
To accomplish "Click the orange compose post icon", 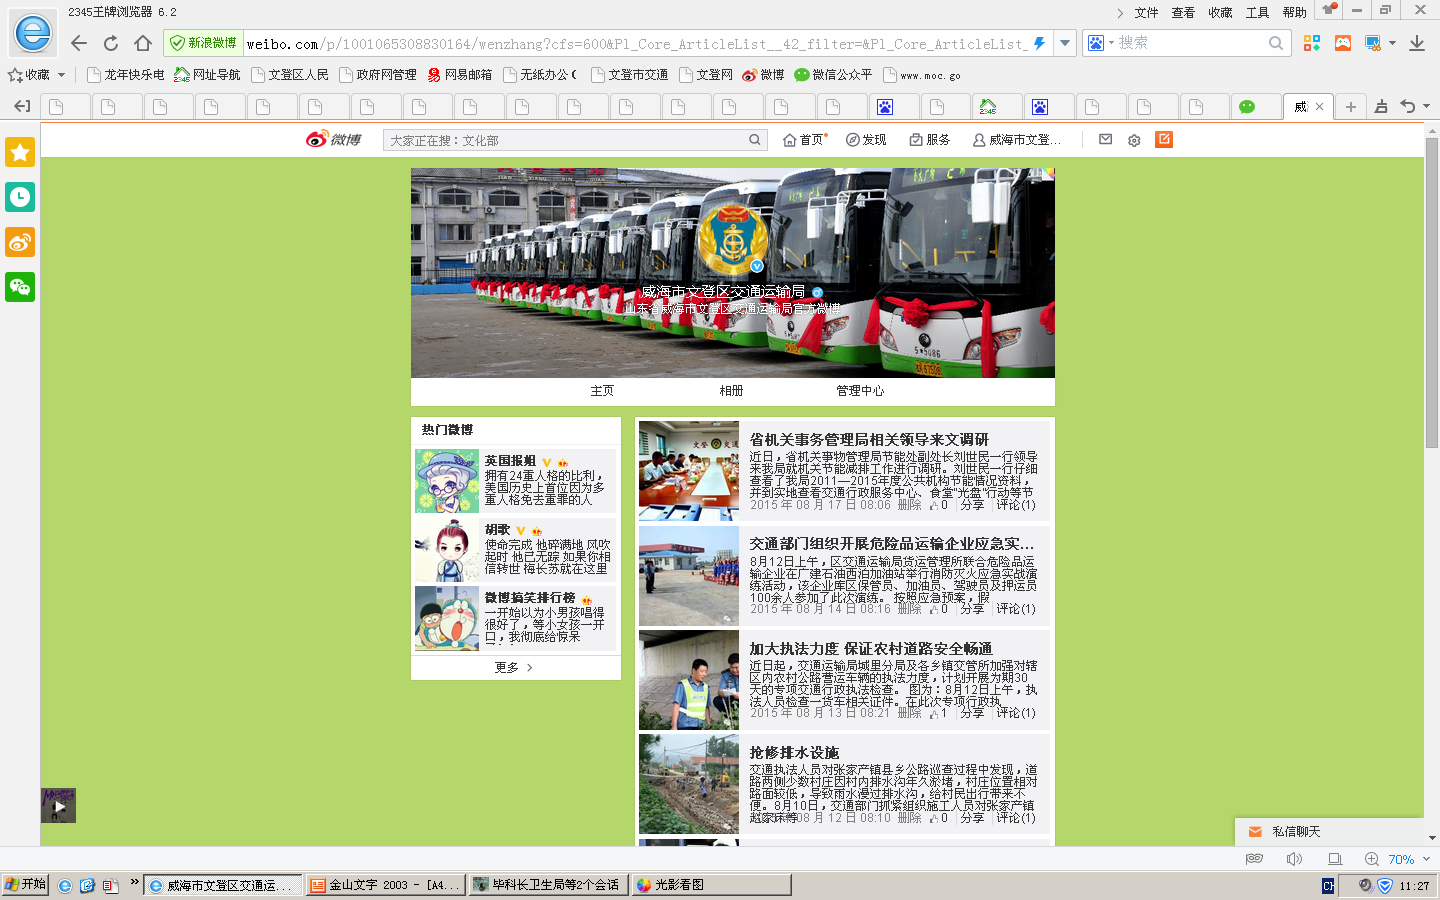I will [x=1164, y=140].
